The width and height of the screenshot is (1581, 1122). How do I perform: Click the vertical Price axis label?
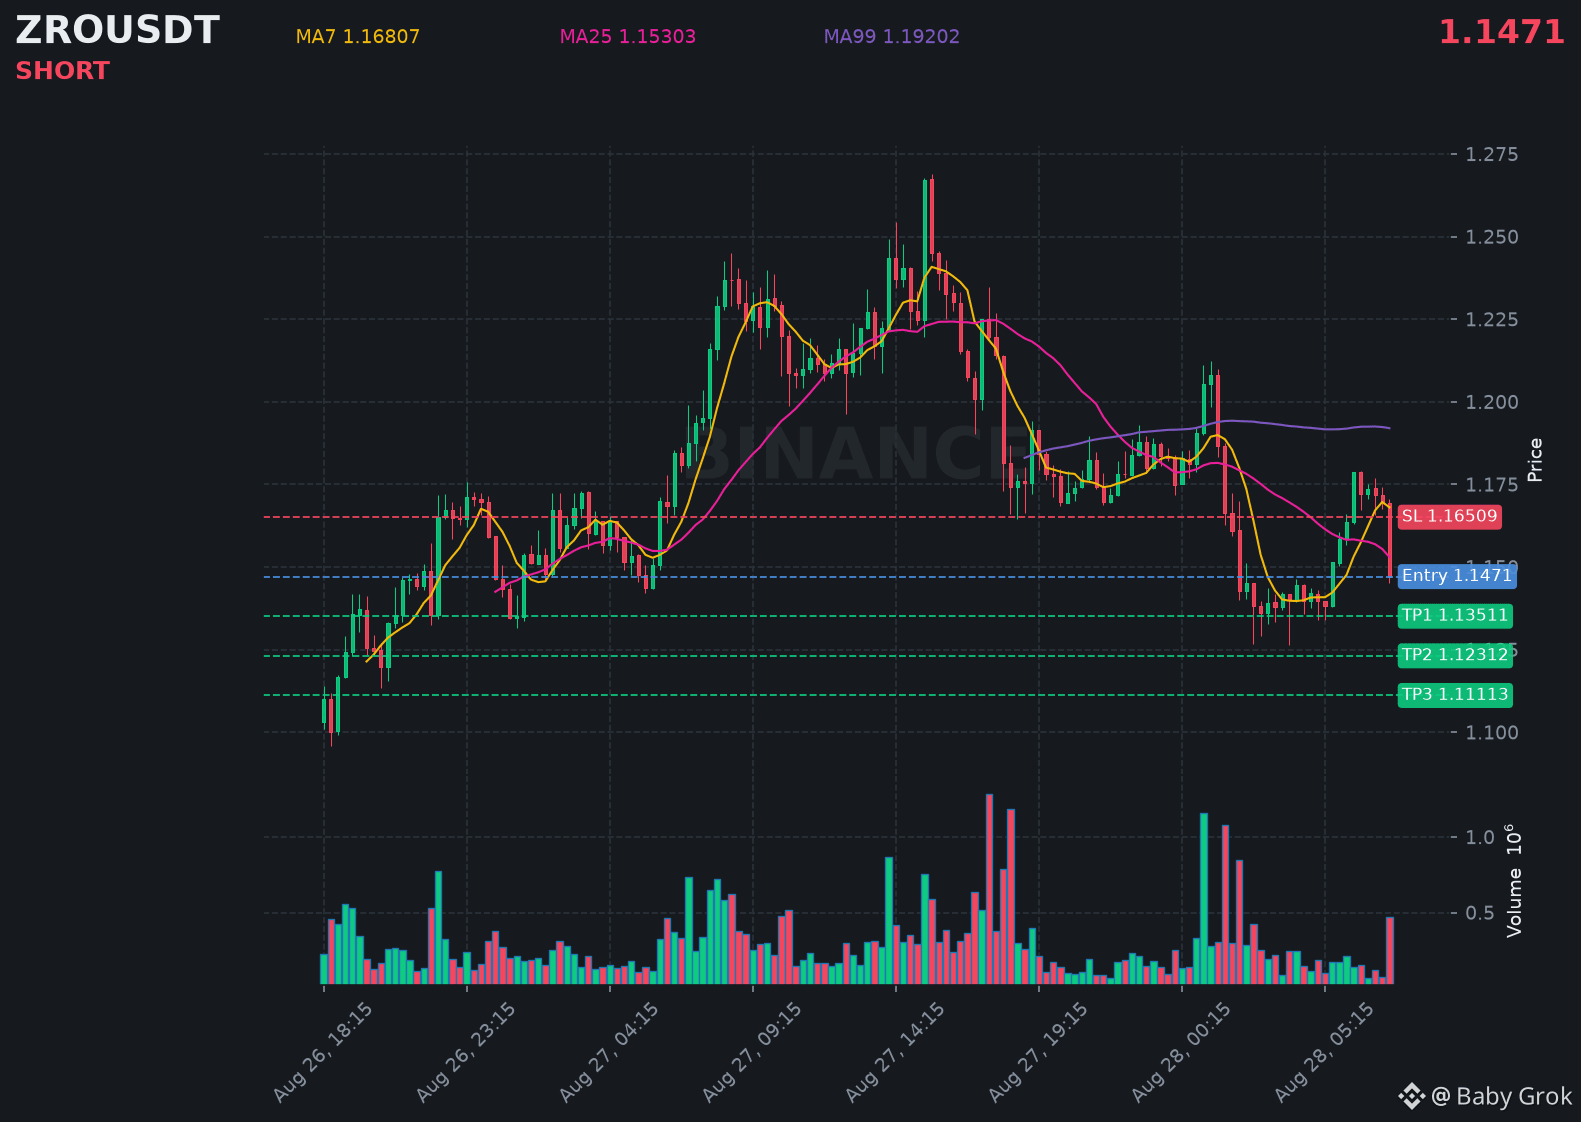click(1536, 460)
